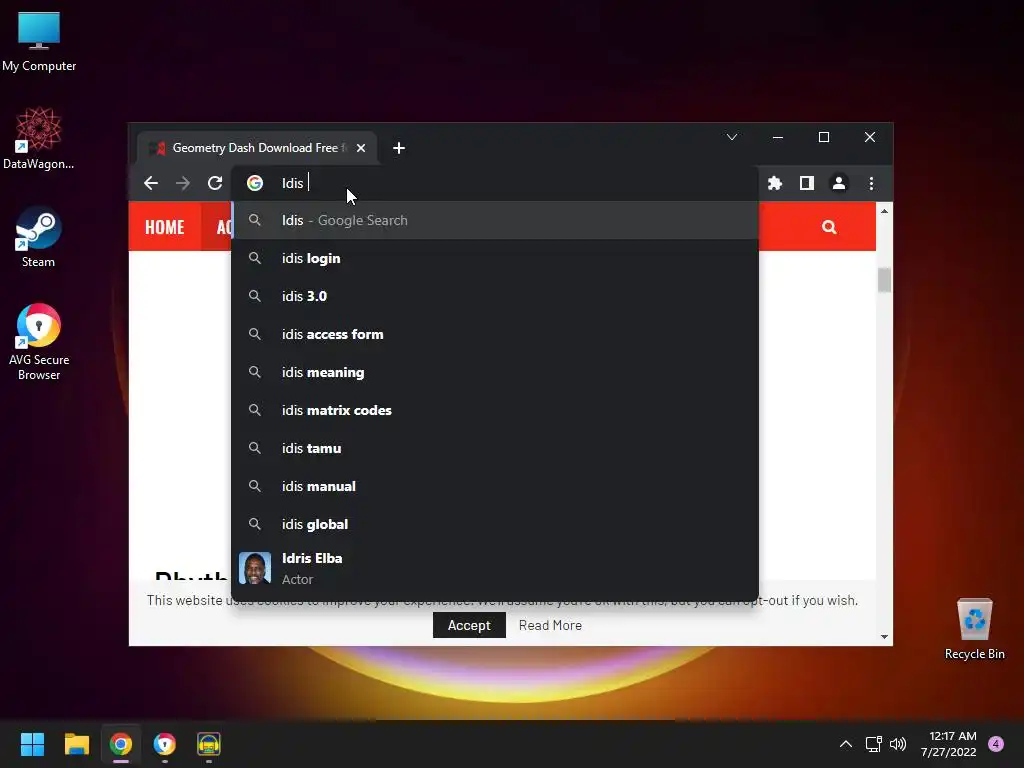The width and height of the screenshot is (1024, 768).
Task: Toggle Chrome side panel icon
Action: pos(807,184)
